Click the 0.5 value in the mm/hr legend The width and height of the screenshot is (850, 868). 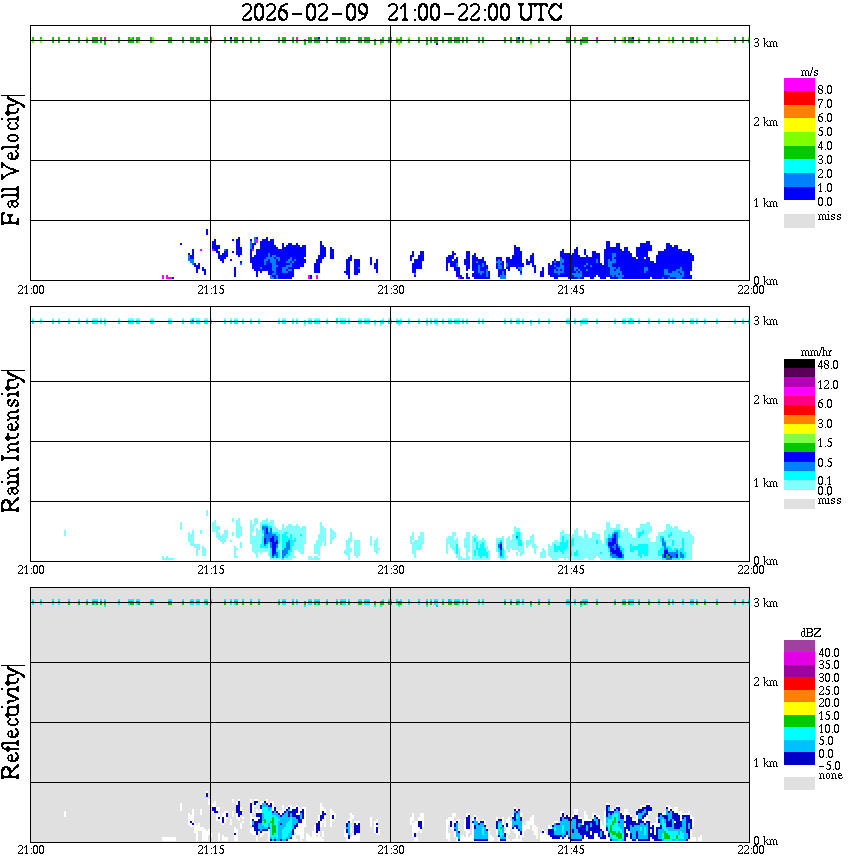click(825, 463)
